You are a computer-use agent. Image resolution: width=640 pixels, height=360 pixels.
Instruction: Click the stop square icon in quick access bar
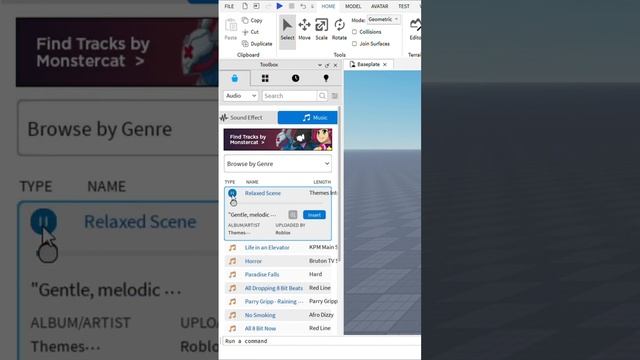pos(291,6)
